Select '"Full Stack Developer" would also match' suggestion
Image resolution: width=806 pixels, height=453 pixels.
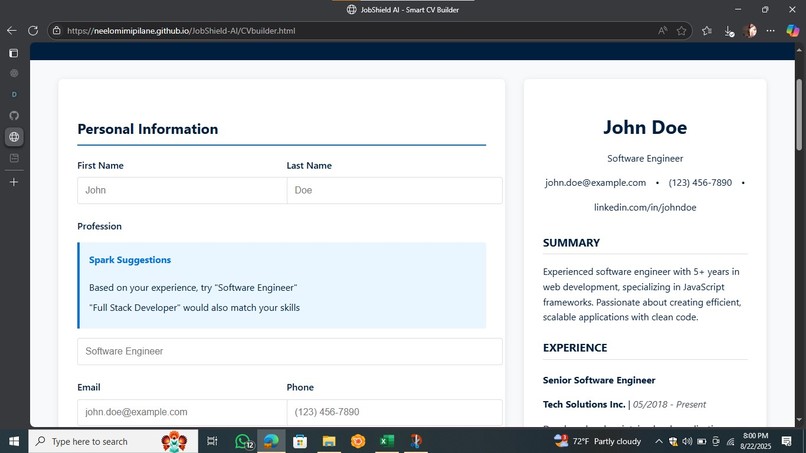pyautogui.click(x=194, y=307)
